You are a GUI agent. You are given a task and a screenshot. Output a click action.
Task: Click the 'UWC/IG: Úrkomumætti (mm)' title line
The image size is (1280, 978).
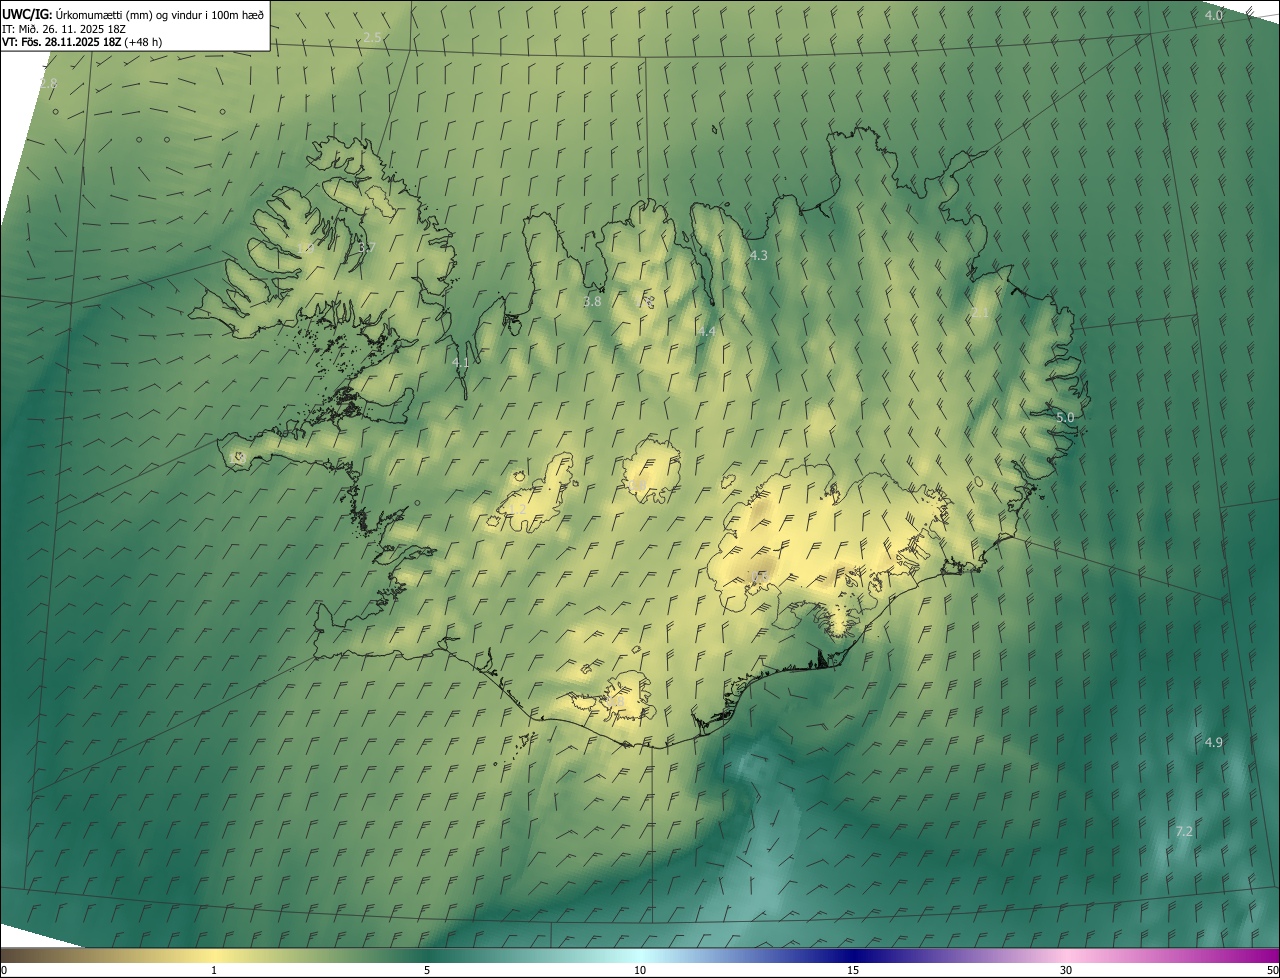133,14
